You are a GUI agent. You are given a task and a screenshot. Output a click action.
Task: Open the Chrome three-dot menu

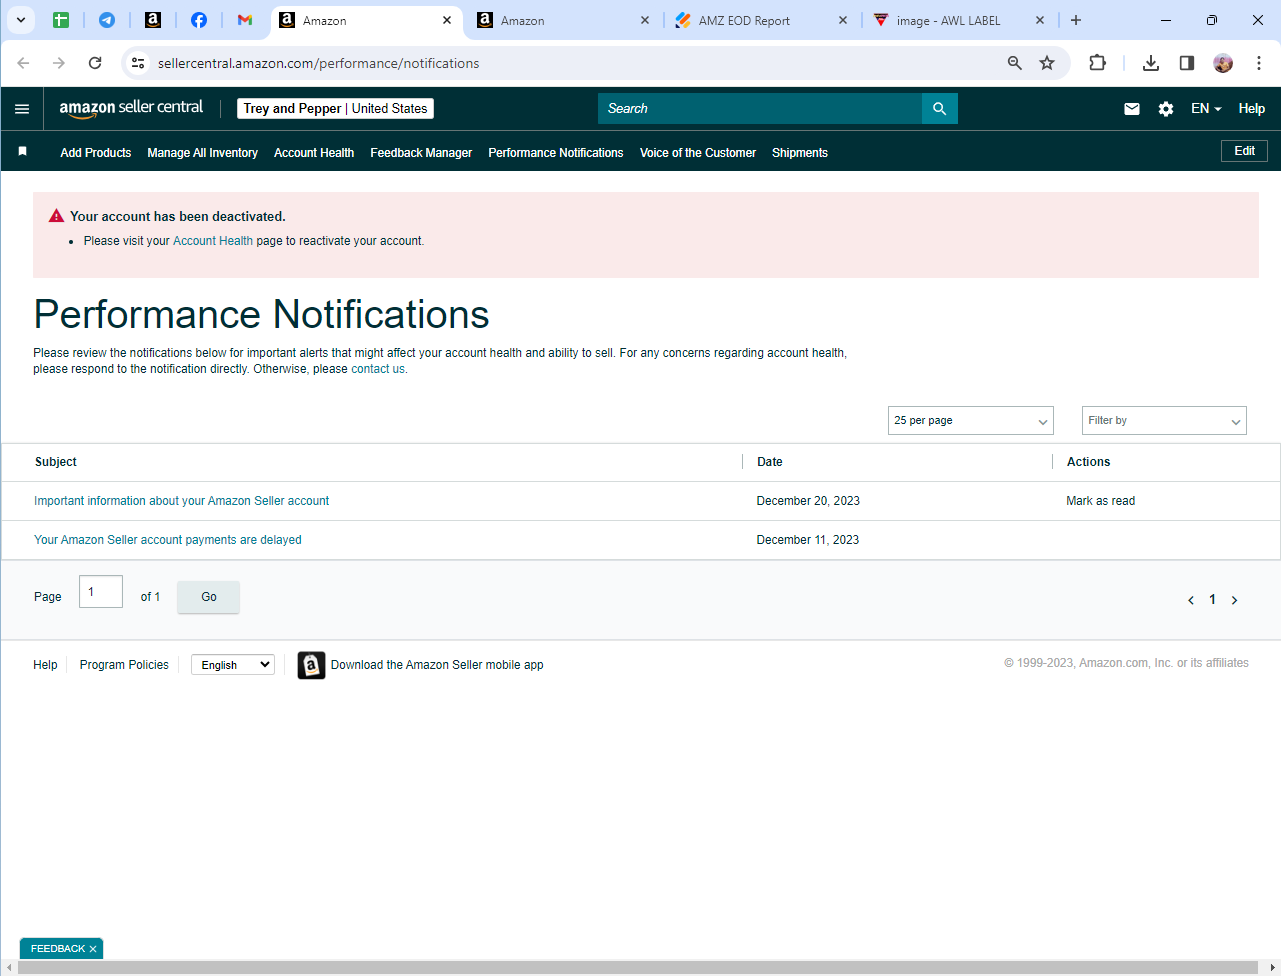pos(1259,63)
